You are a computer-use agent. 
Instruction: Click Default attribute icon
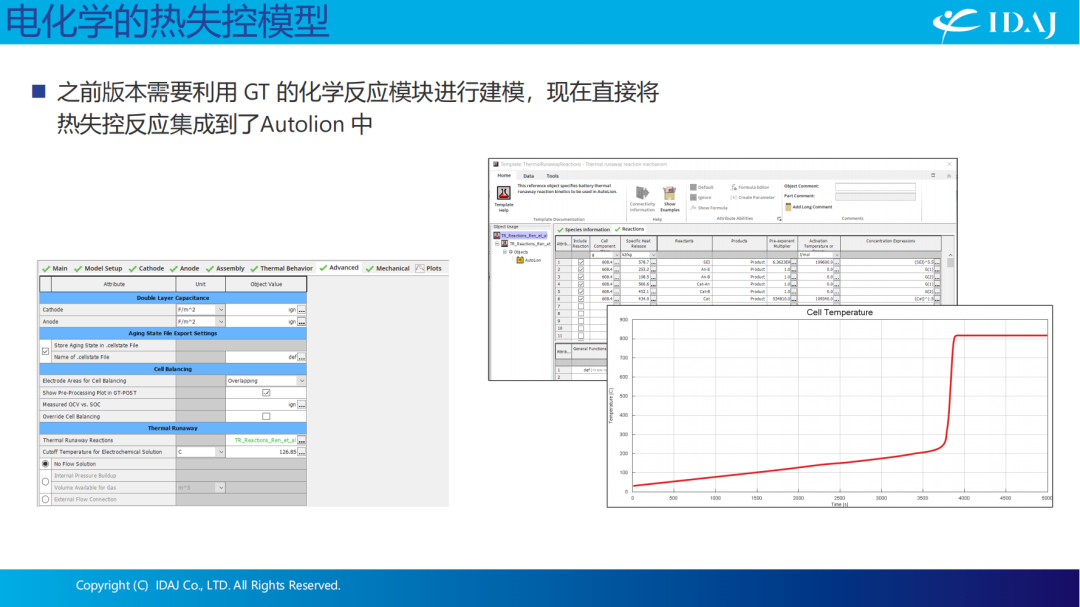coord(693,187)
